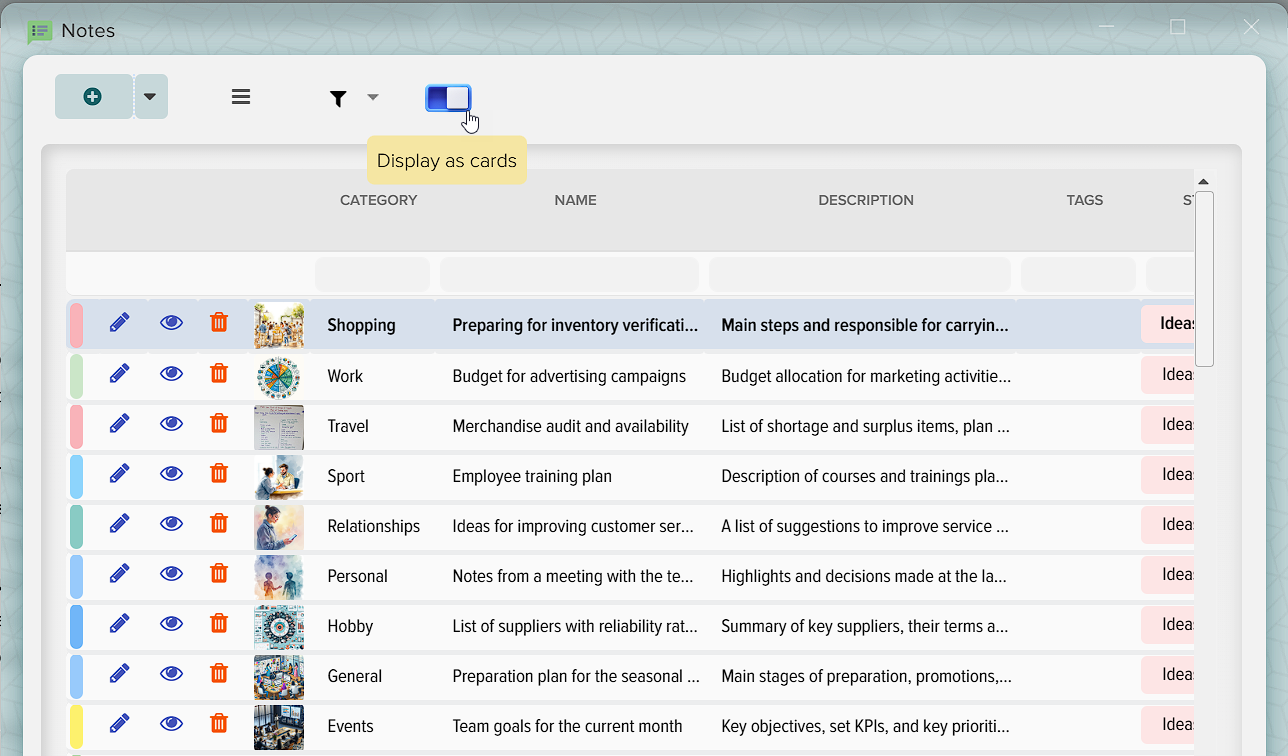Edit the Travel note with pencil icon
1288x756 pixels.
(x=120, y=423)
